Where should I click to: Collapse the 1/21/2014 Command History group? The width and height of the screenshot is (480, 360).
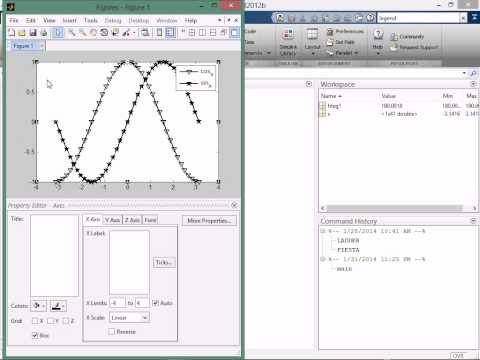click(x=322, y=259)
